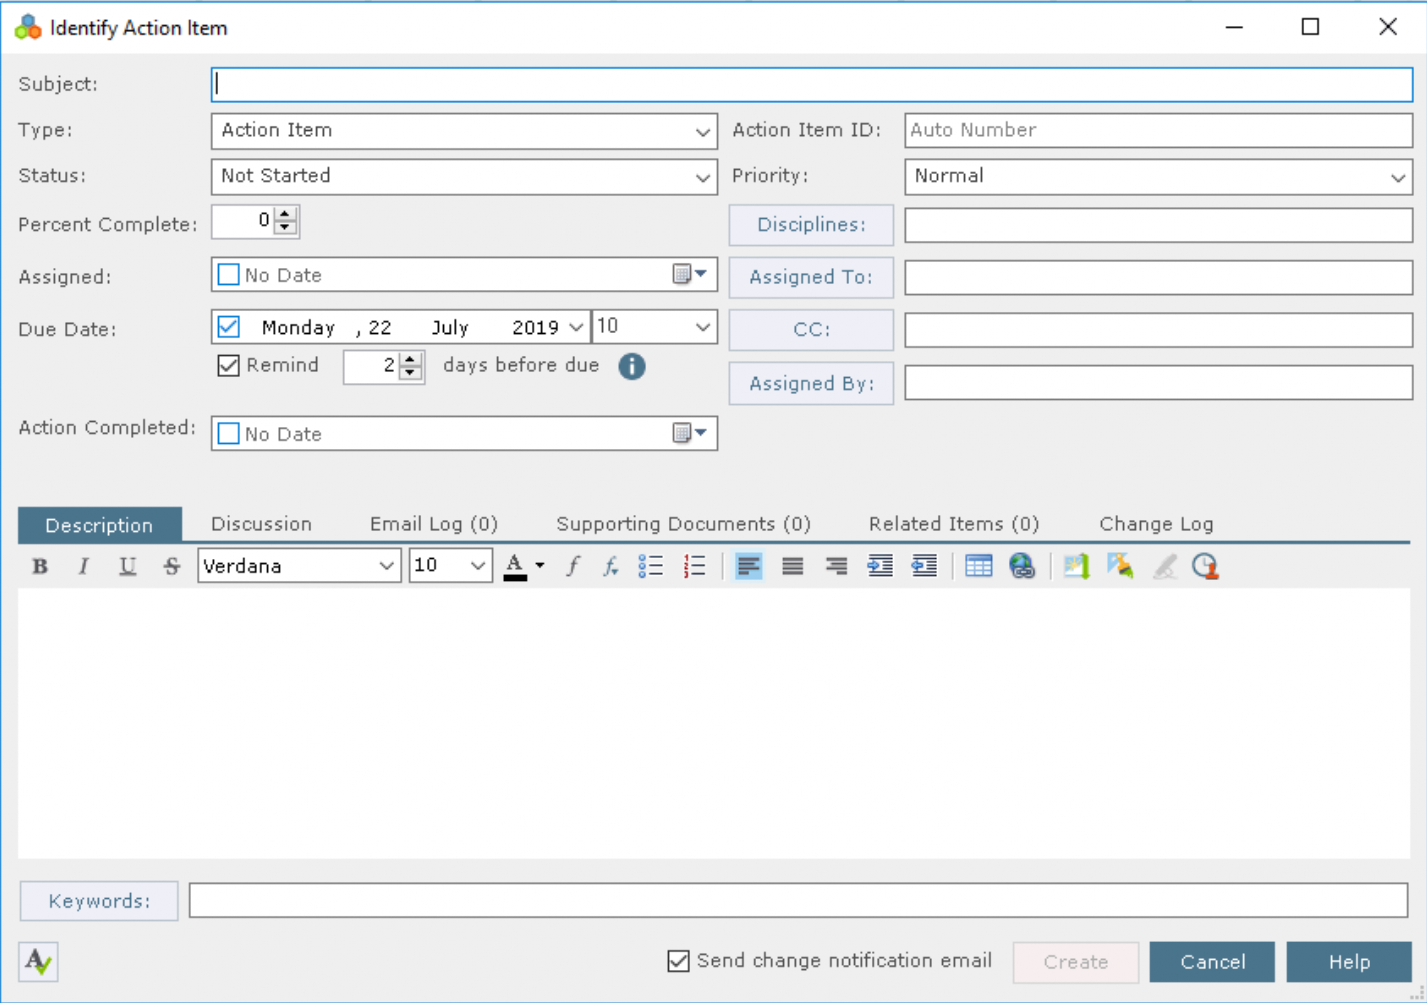
Task: Open the Priority dropdown
Action: click(1397, 177)
